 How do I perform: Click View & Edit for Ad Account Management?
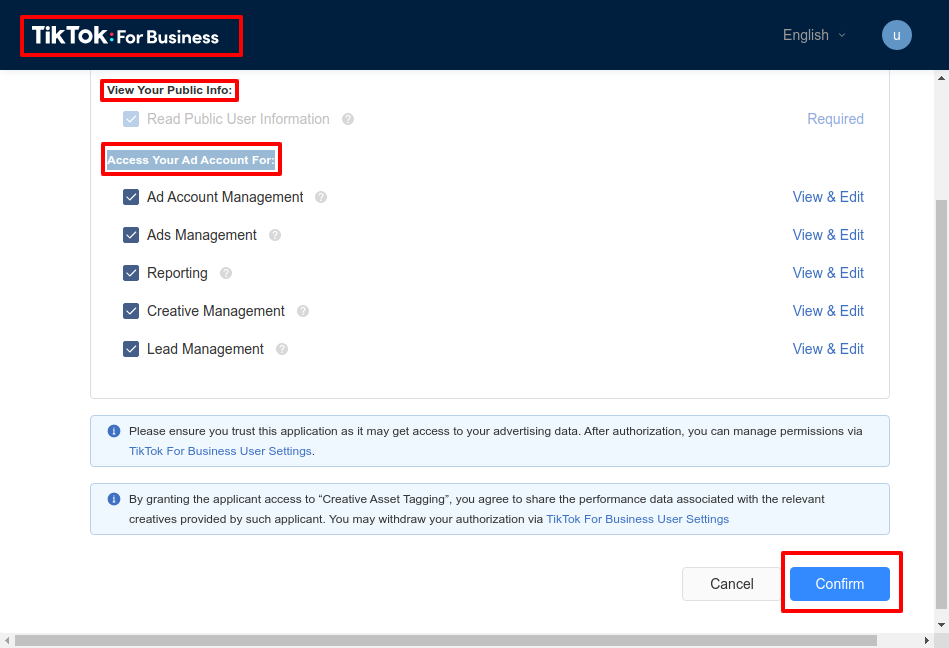coord(828,197)
